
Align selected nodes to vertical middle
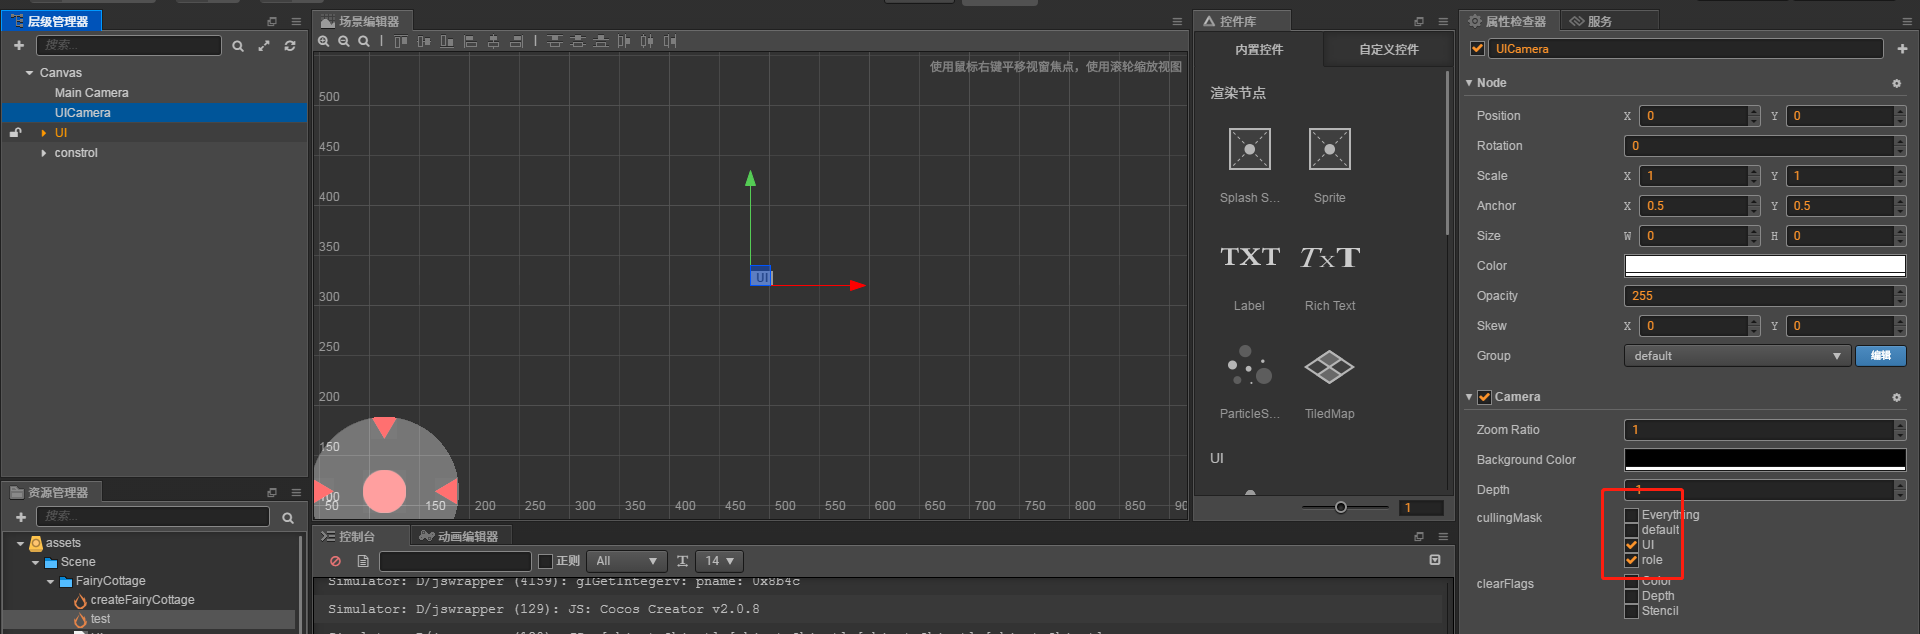424,41
